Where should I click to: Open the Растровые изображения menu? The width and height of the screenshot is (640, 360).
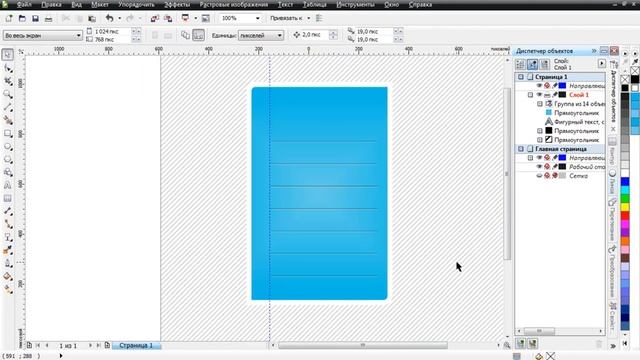(234, 4)
